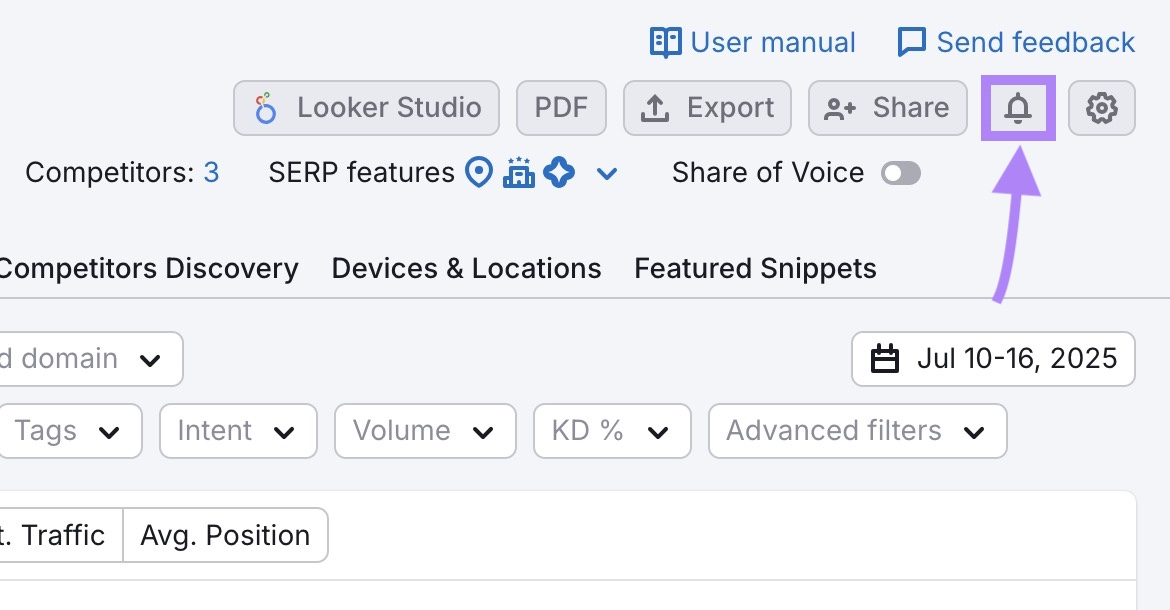Expand the SERP features chevron

point(606,173)
